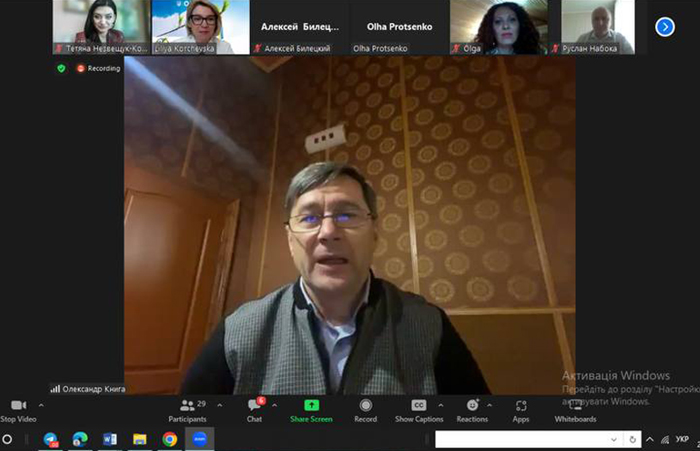The image size is (700, 451).
Task: Open the Chat panel
Action: (x=254, y=411)
